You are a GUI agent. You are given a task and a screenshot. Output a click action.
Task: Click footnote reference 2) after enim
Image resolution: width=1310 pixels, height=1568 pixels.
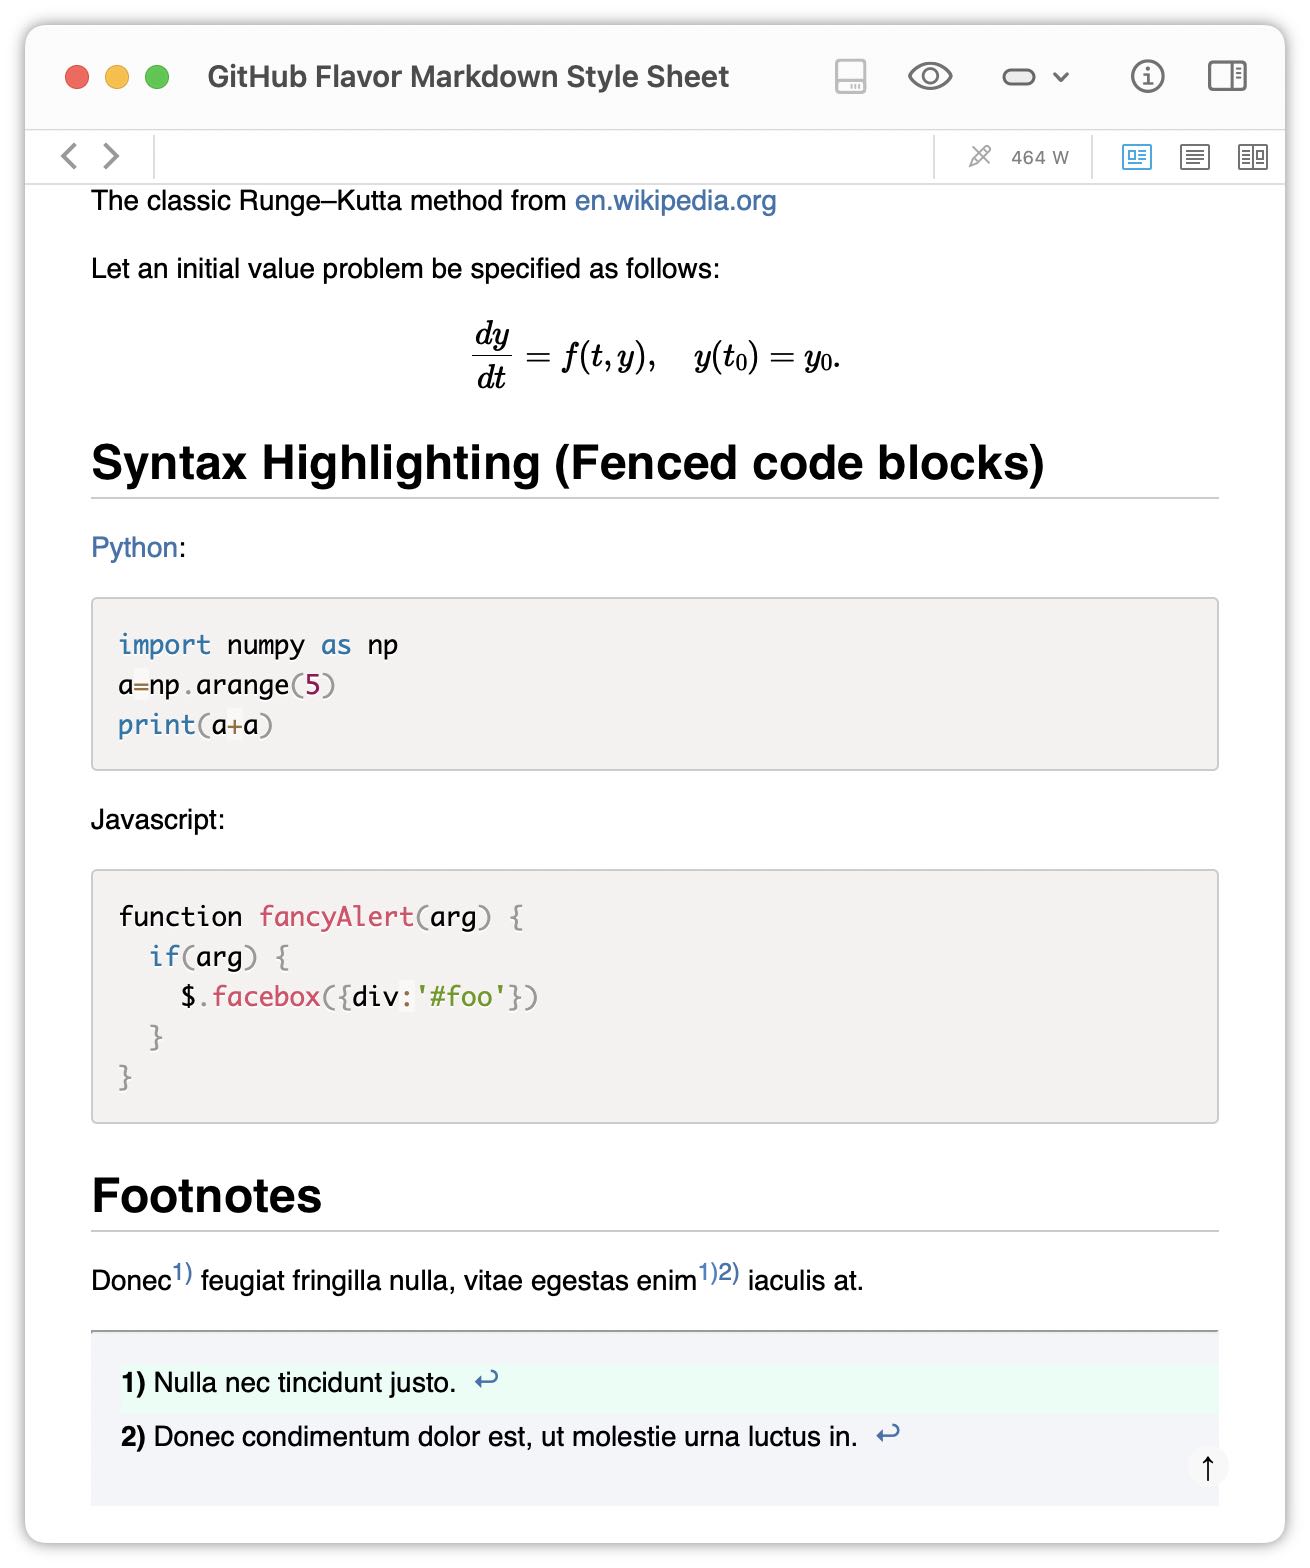click(729, 1273)
